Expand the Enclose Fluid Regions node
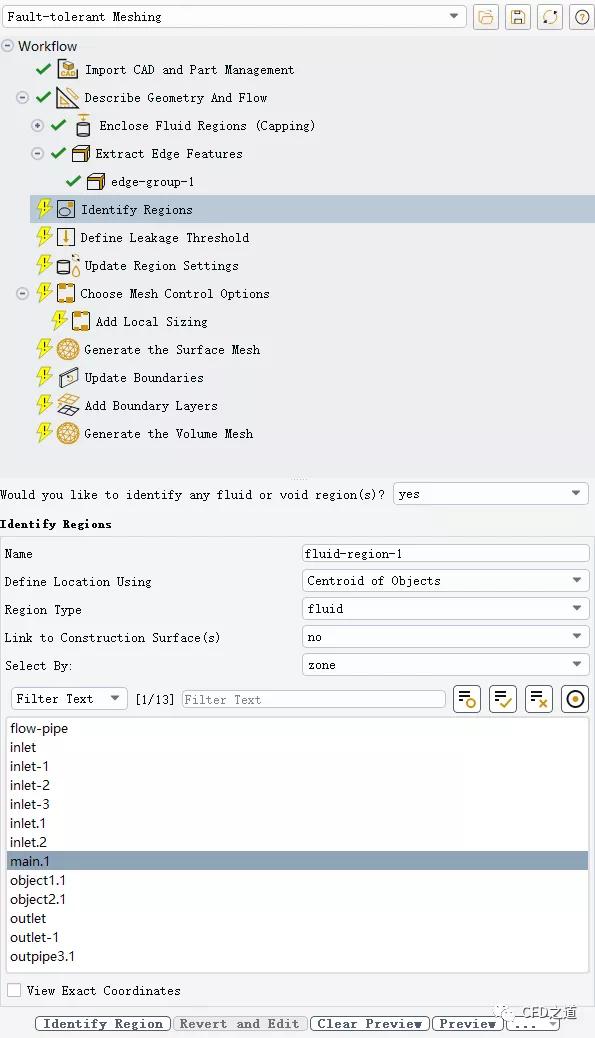 point(38,125)
